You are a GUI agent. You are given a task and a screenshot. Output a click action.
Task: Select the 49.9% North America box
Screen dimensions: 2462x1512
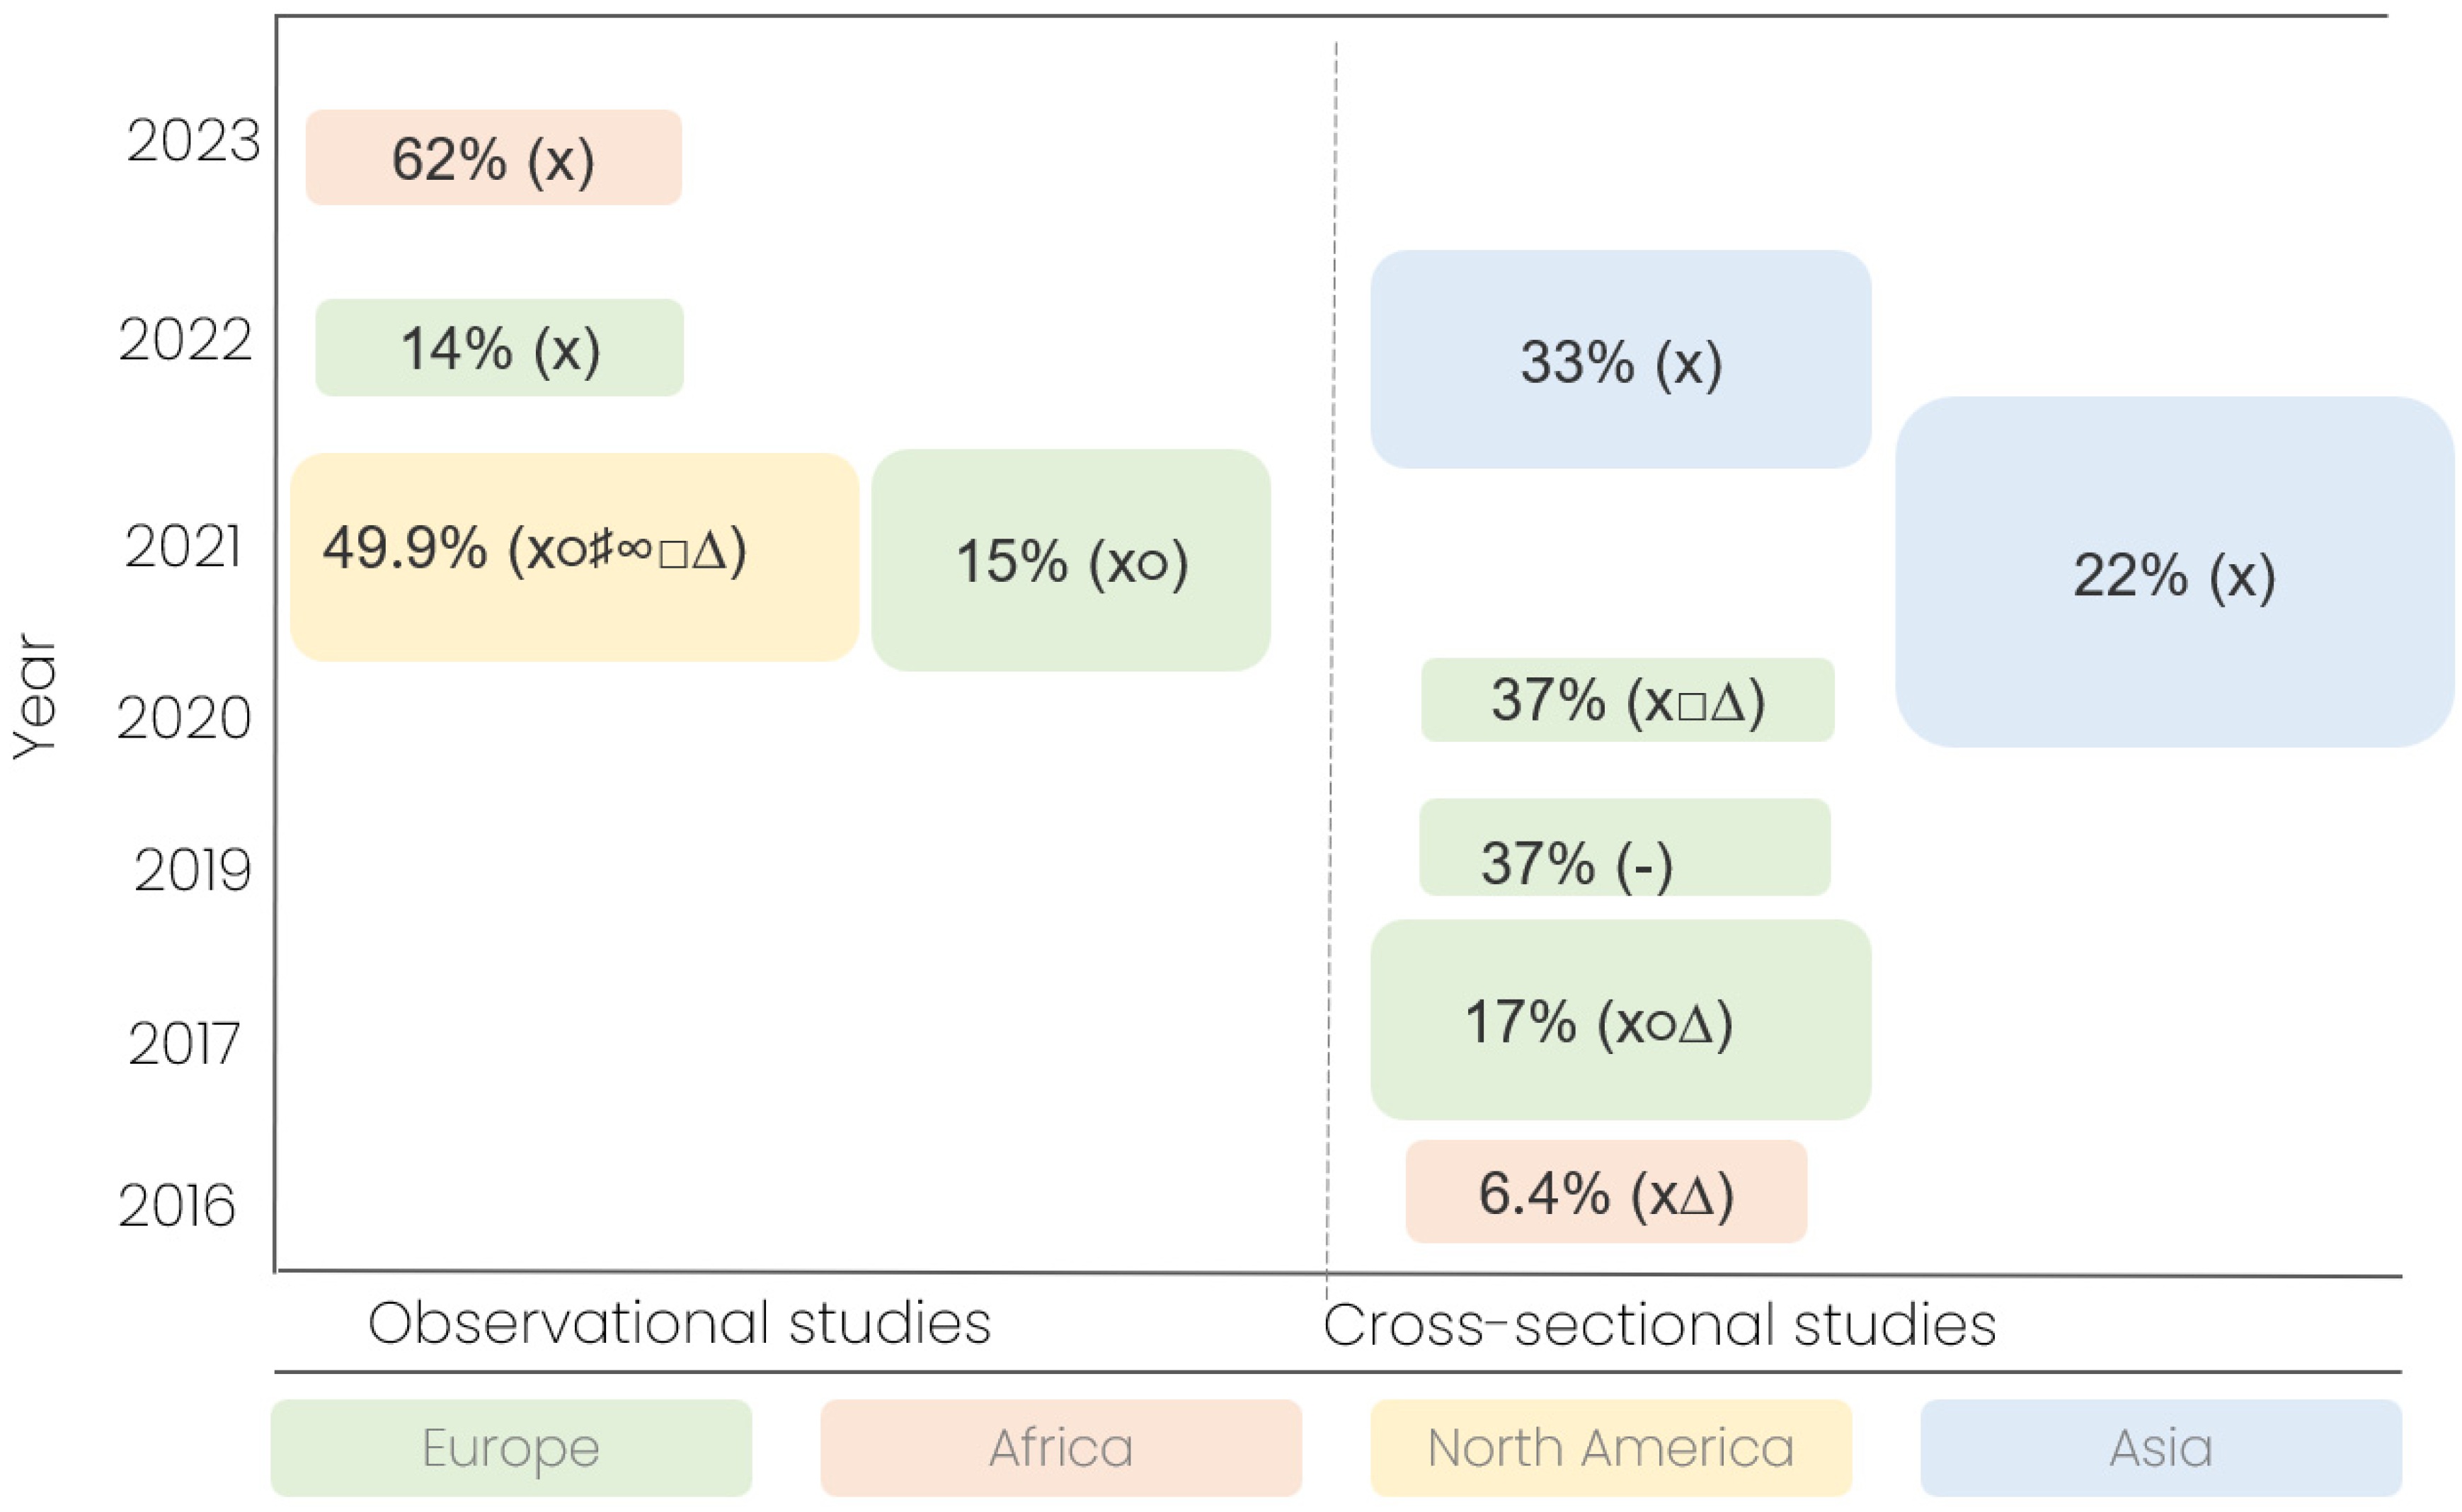tap(574, 556)
